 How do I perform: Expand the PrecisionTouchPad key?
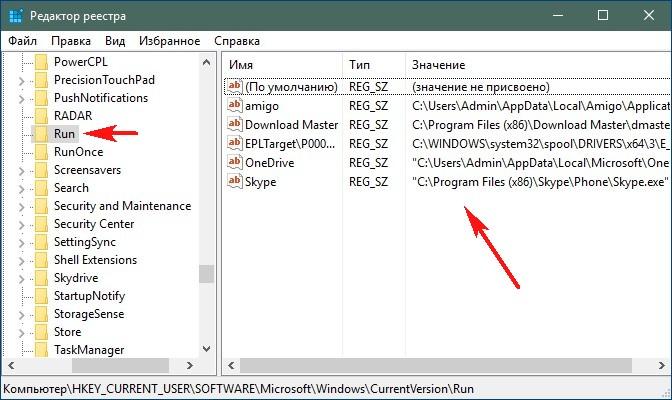click(21, 81)
